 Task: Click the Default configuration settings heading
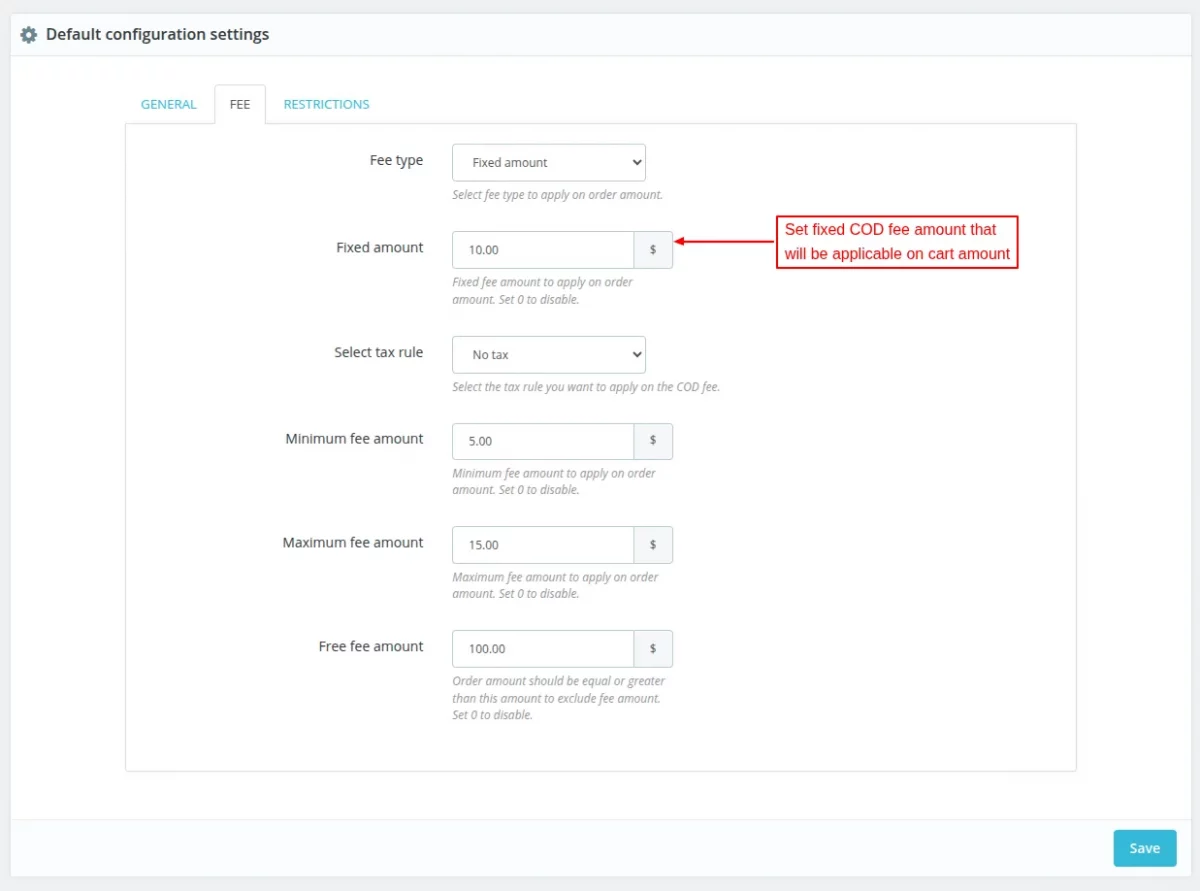click(157, 35)
